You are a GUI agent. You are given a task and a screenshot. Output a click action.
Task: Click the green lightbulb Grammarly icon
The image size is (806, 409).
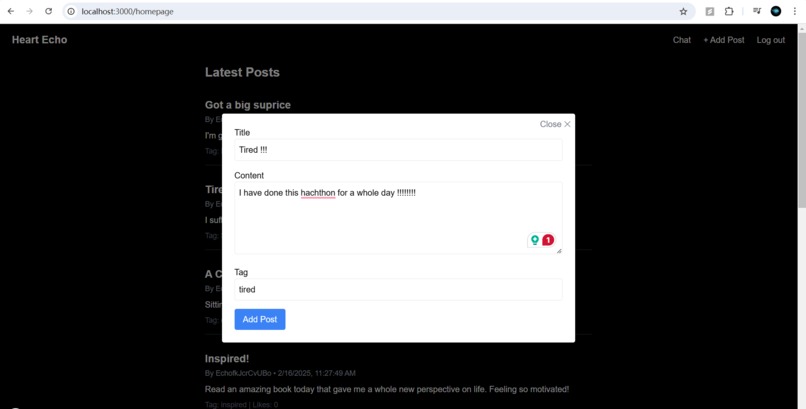click(x=535, y=240)
